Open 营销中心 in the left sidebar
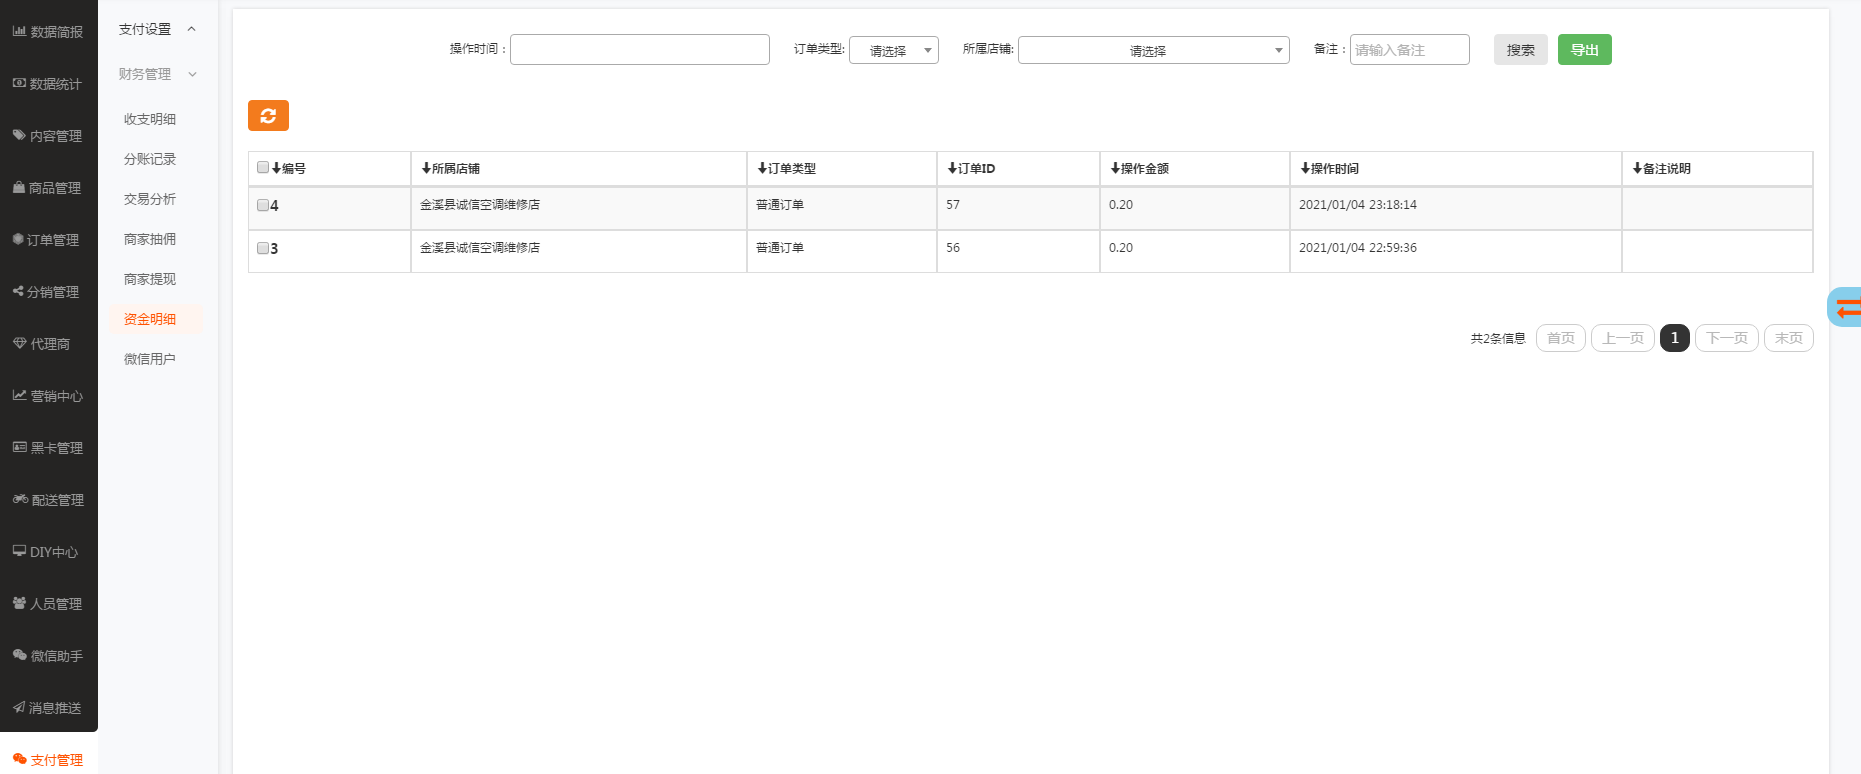Screen dimensions: 1861x774 click(x=48, y=396)
